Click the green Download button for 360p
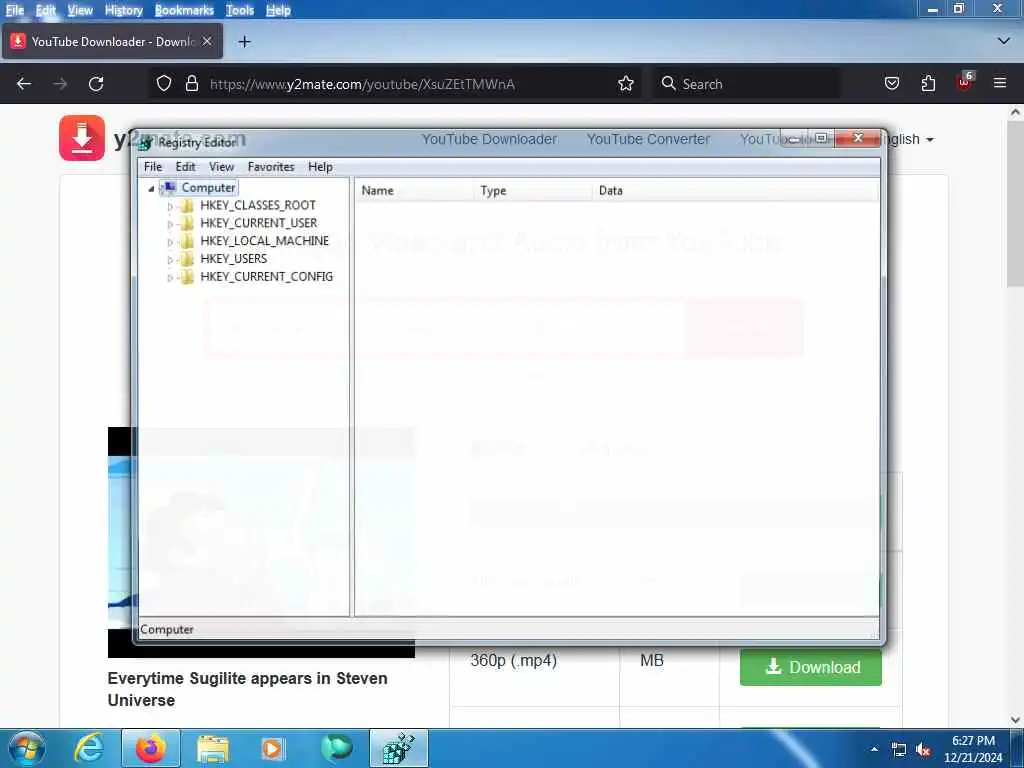This screenshot has height=768, width=1024. tap(810, 667)
